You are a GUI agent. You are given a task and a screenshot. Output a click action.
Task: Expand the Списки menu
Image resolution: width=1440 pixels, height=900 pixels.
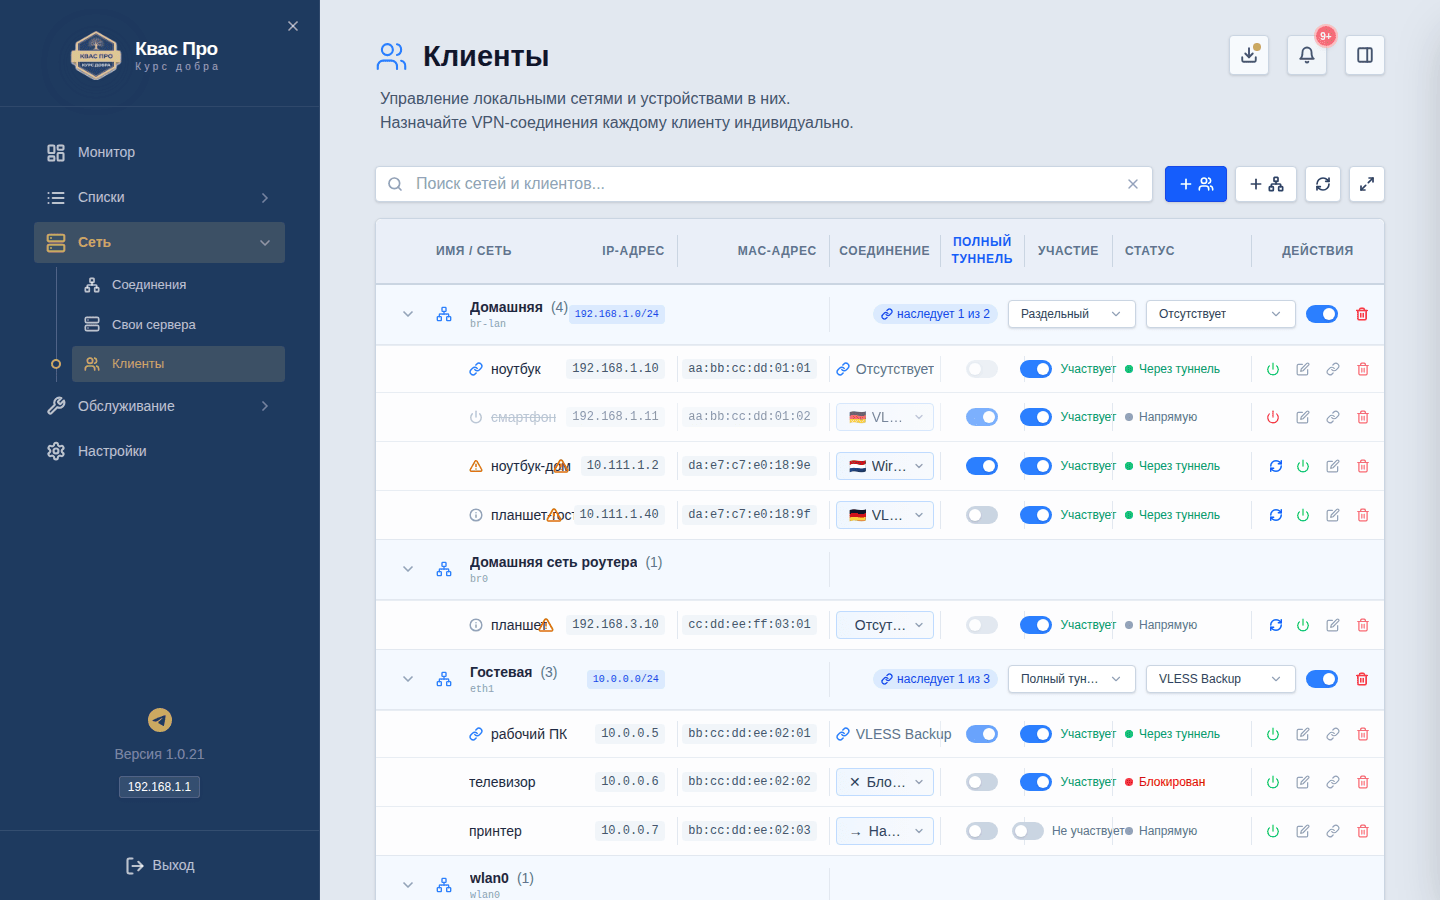pos(160,197)
